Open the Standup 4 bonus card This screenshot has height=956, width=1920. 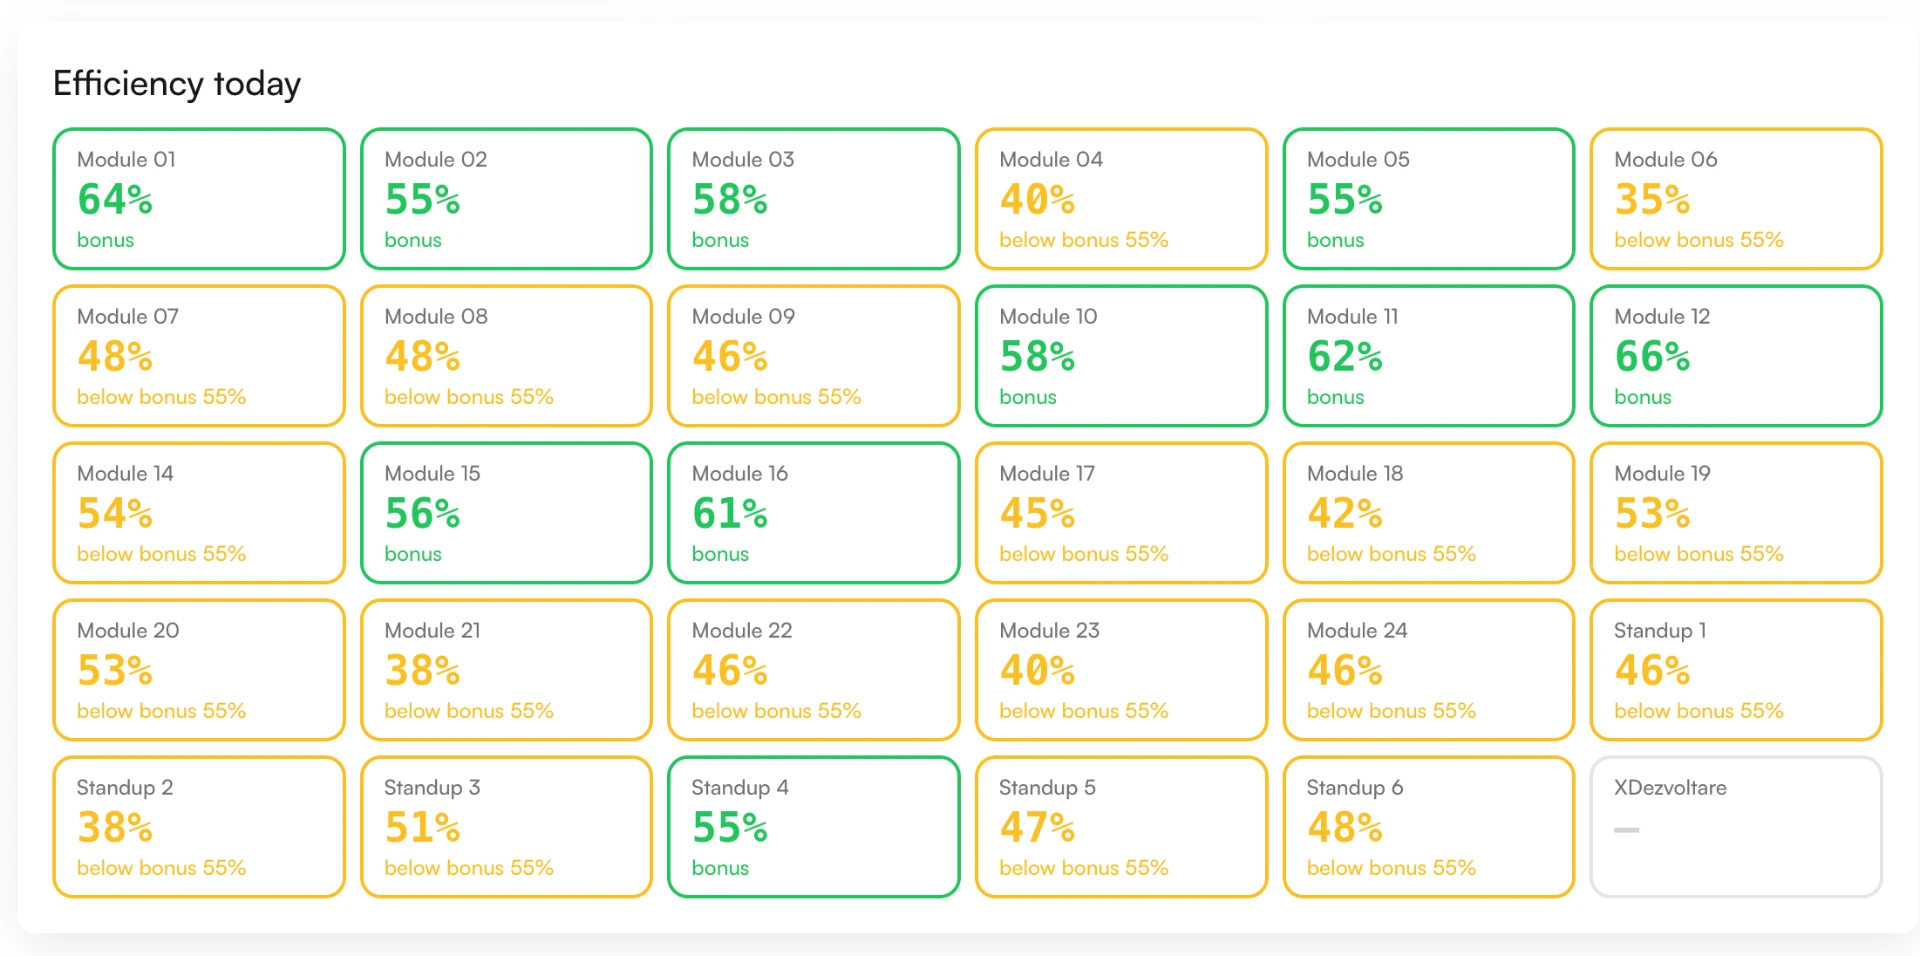tap(814, 827)
